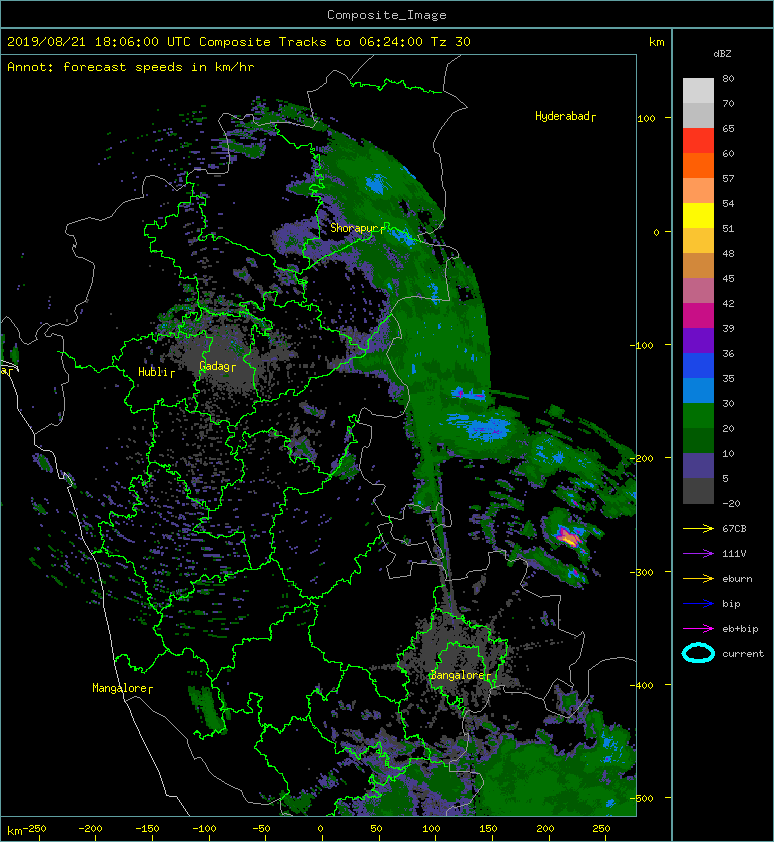Pick the orange 57-60 dBZ swatch
This screenshot has height=842, width=774.
pyautogui.click(x=698, y=166)
